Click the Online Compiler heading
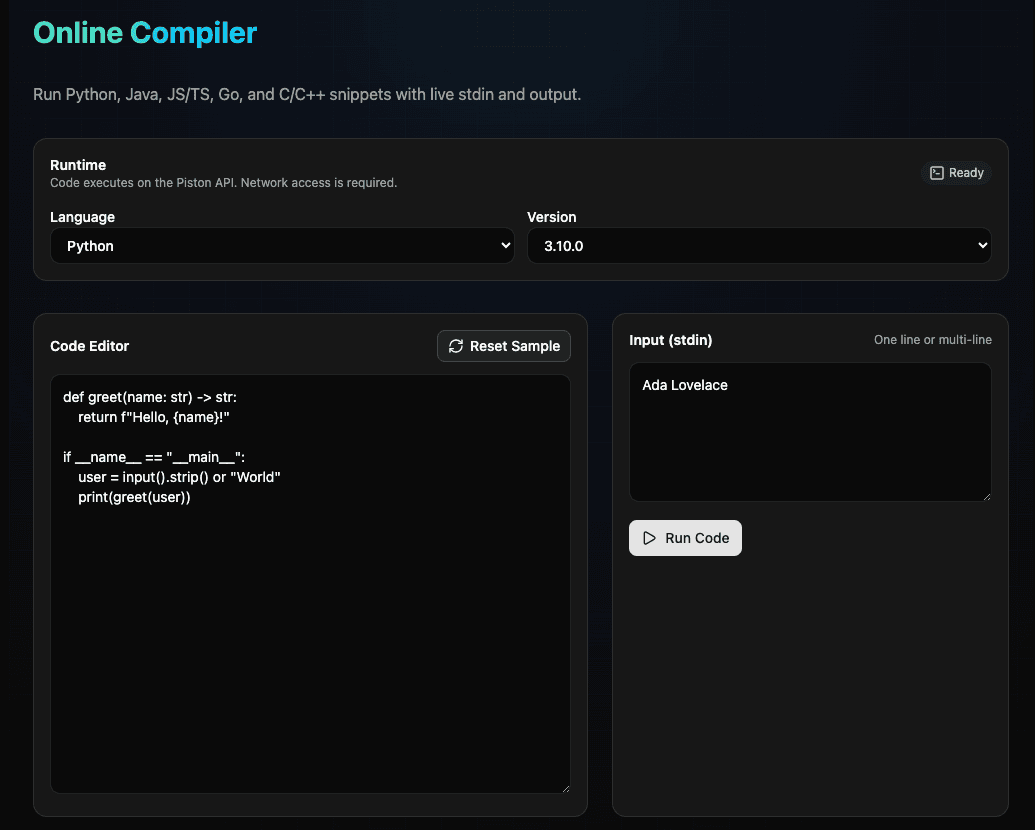Viewport: 1035px width, 830px height. pos(145,32)
